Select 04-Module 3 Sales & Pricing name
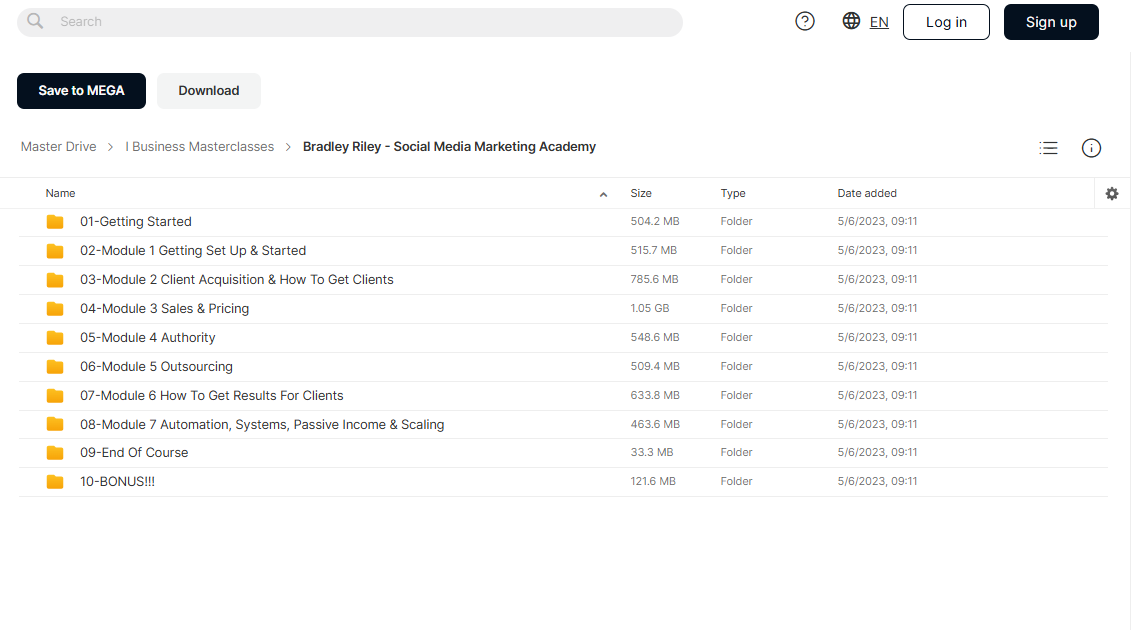 point(164,308)
